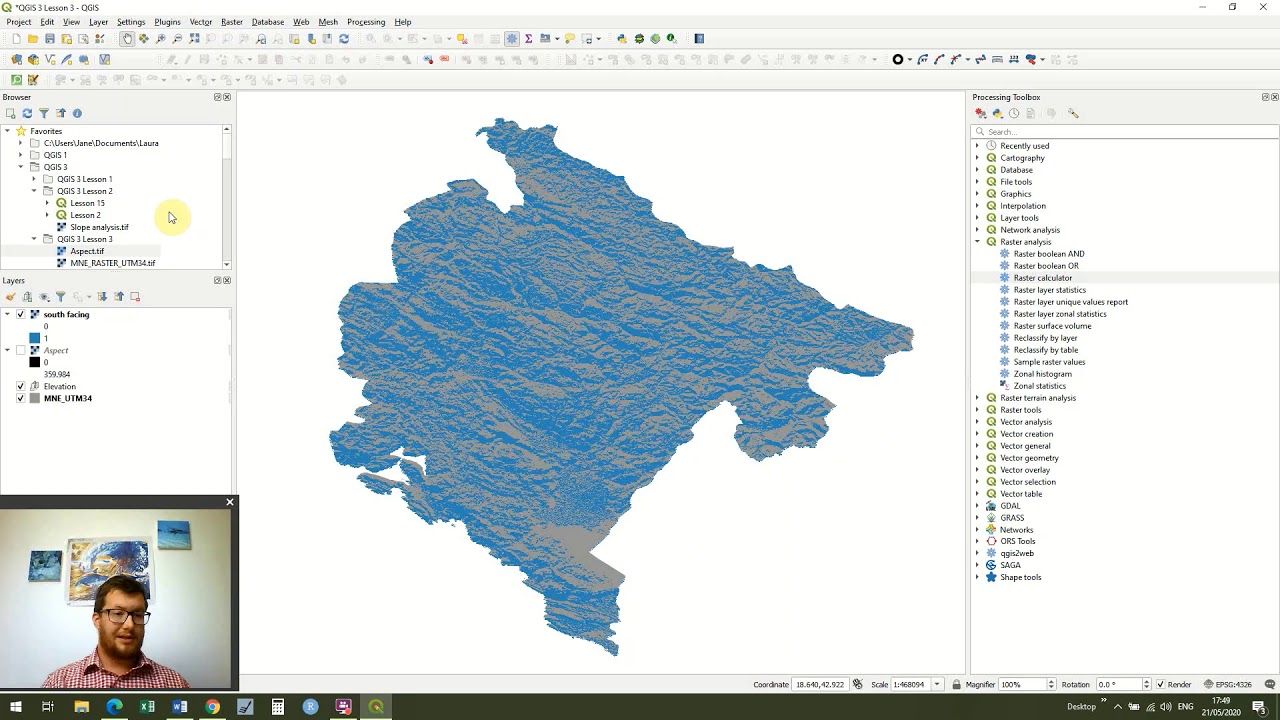Screen dimensions: 1280x720
Task: Open the Raster calculator algorithm
Action: [1042, 278]
